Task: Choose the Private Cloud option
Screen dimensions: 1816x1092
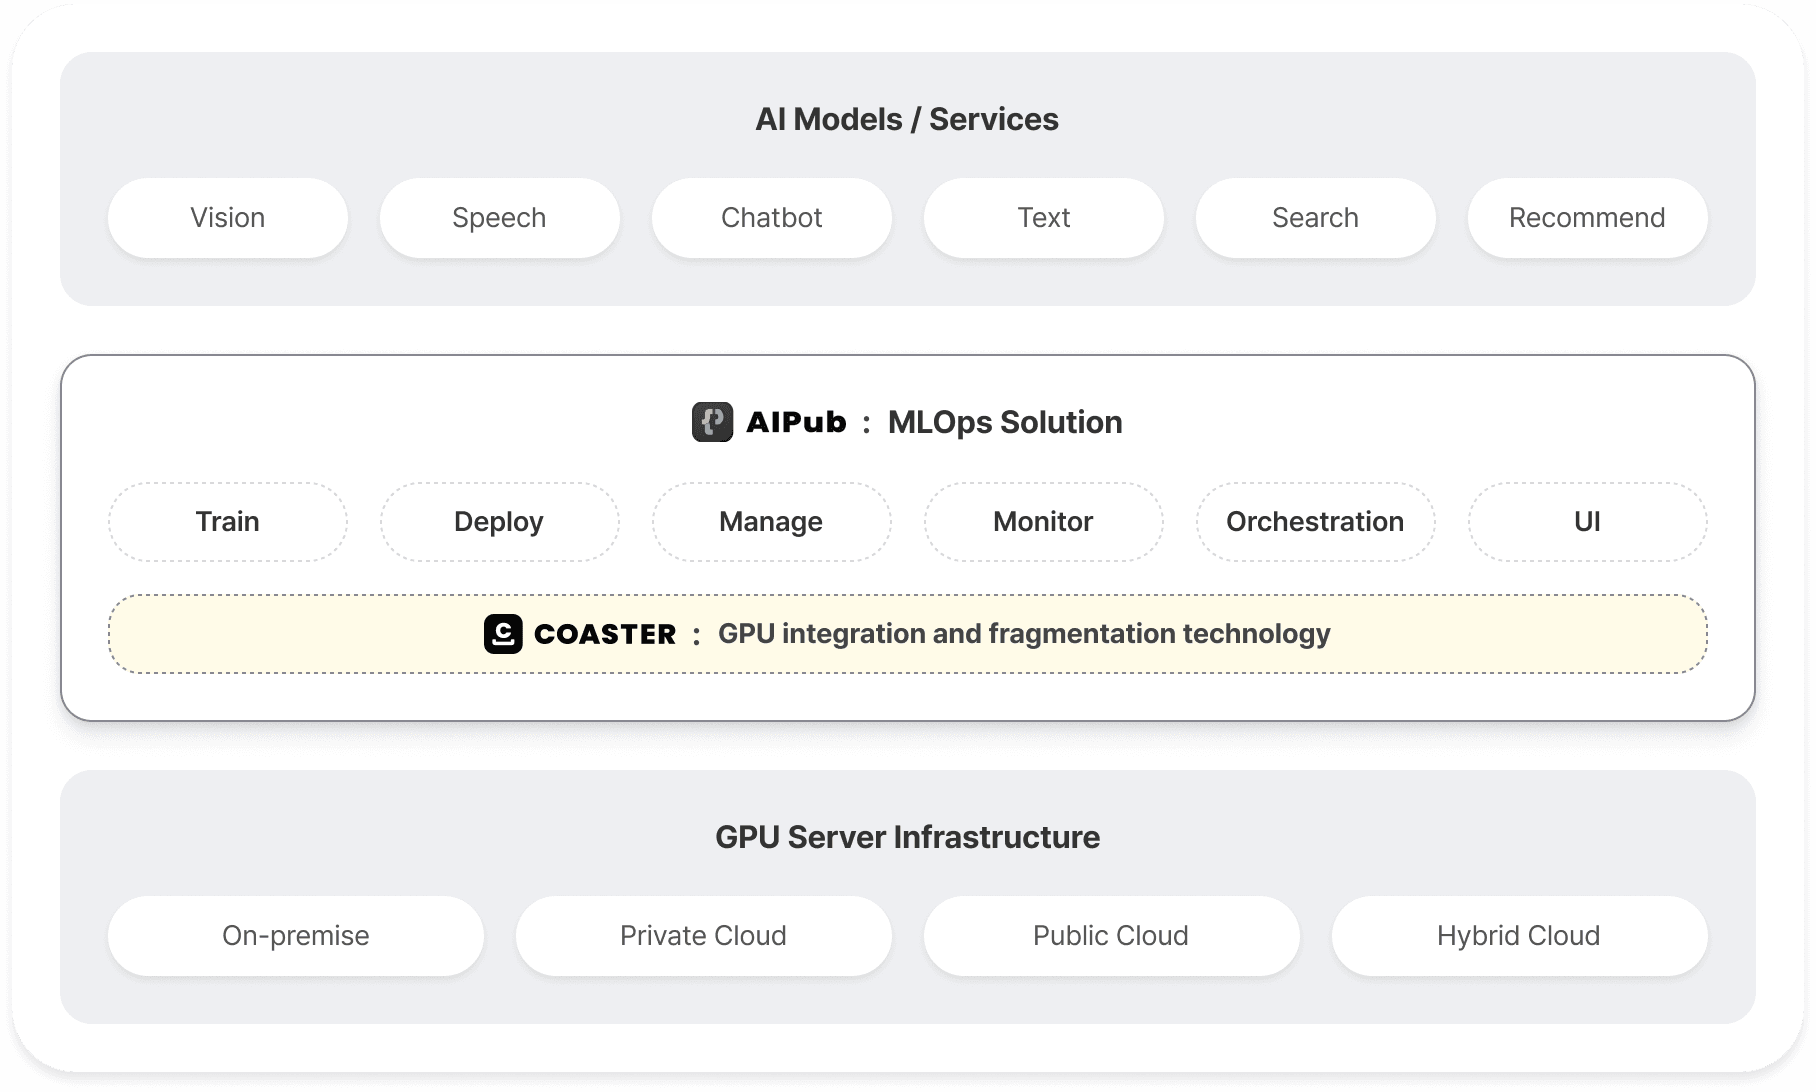Action: (x=703, y=936)
